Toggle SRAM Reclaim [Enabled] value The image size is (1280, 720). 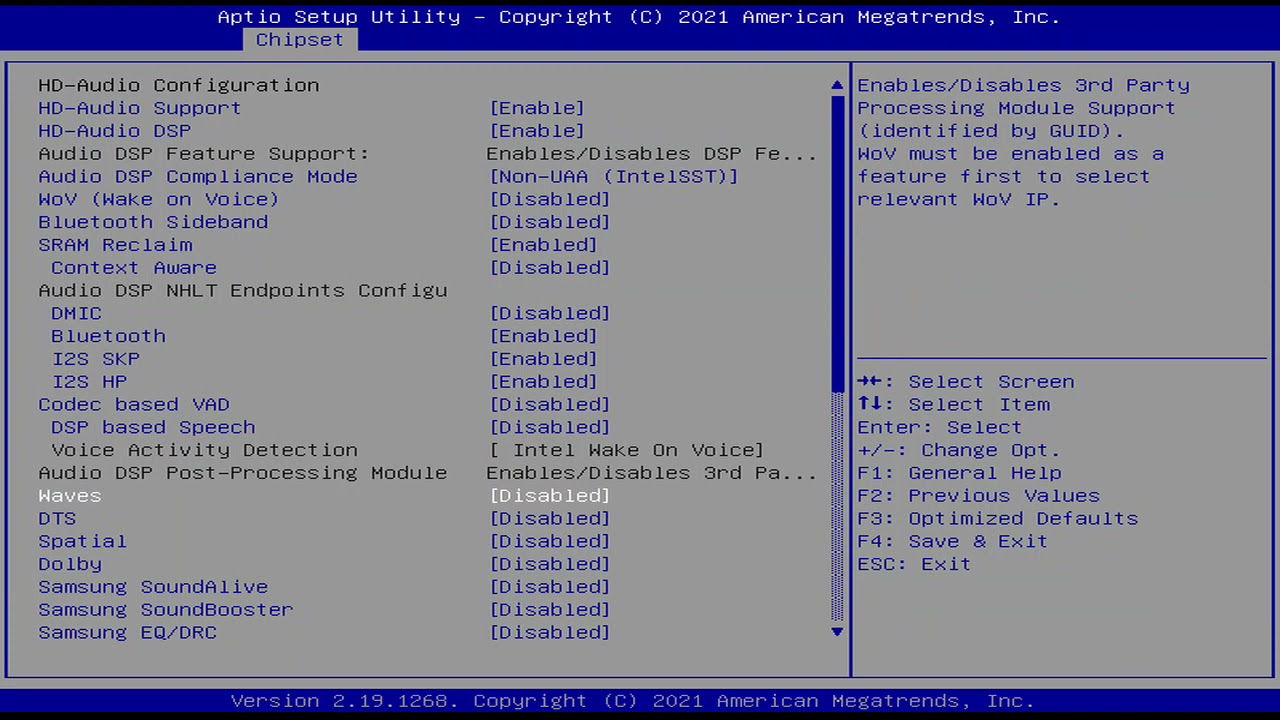(543, 245)
